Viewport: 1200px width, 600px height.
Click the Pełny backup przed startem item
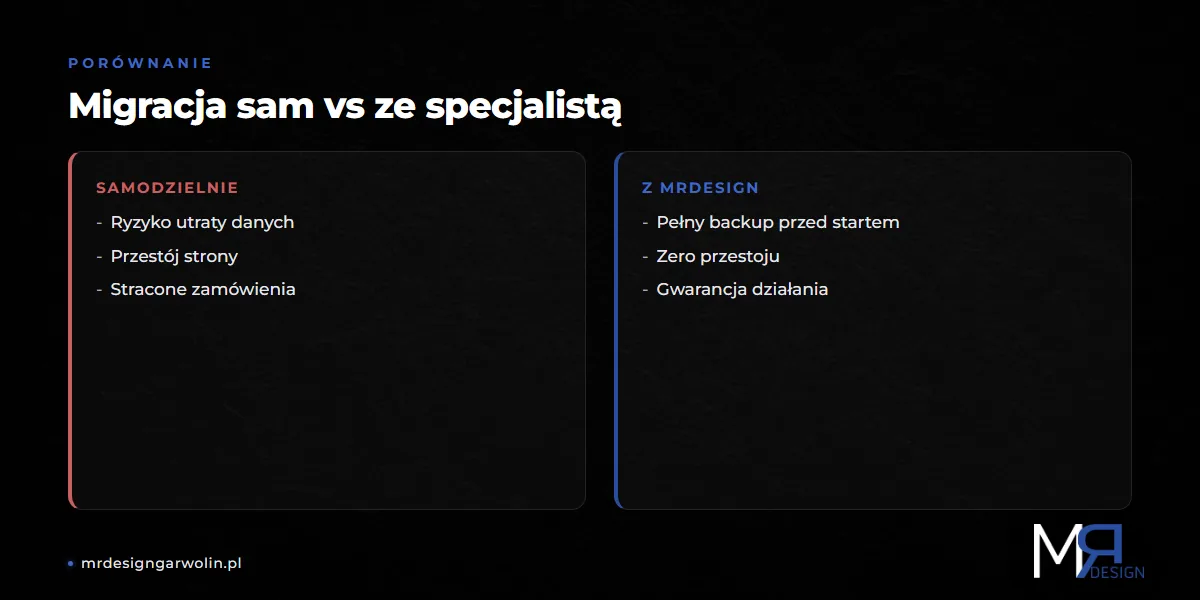778,223
